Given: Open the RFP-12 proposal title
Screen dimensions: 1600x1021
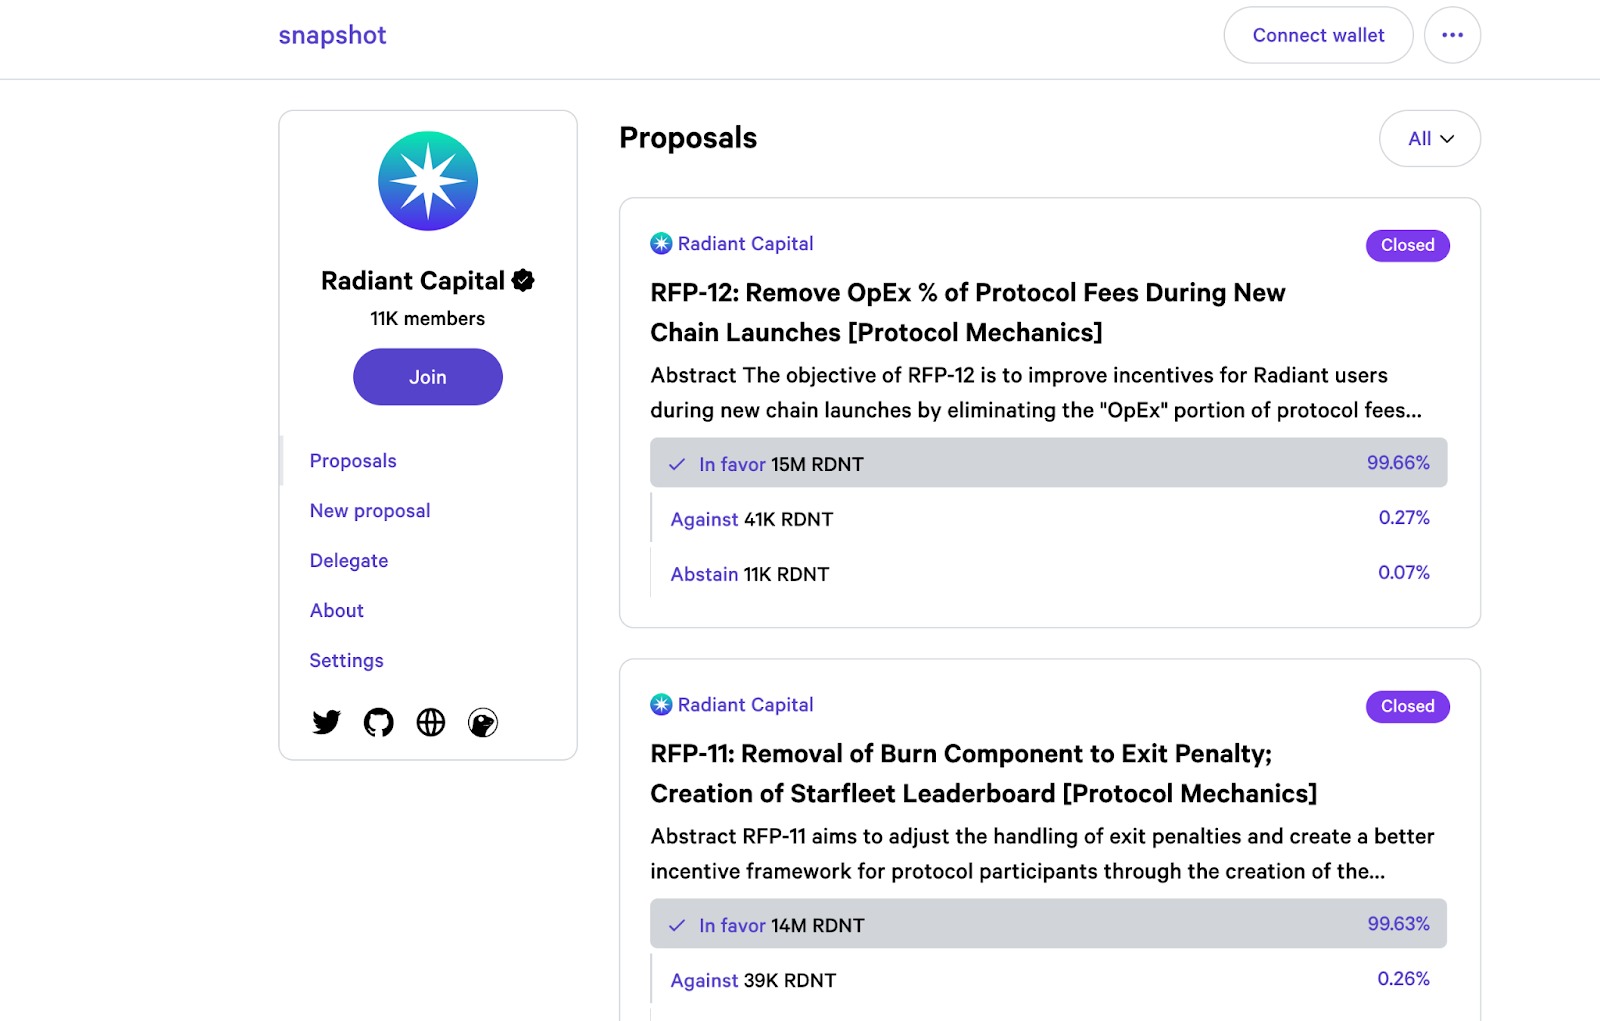Looking at the screenshot, I should tap(968, 312).
